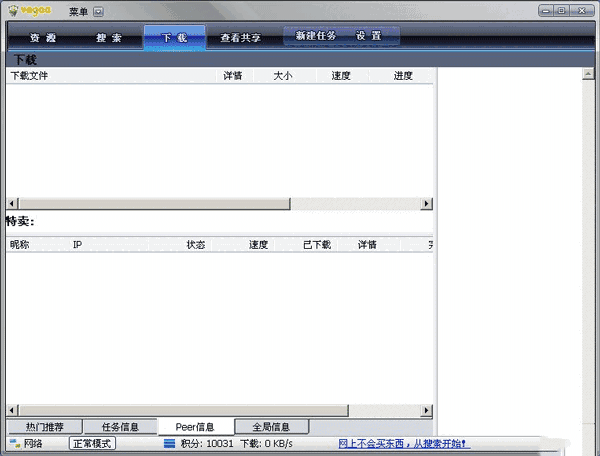Sort peers by 昵称 column

pos(38,244)
